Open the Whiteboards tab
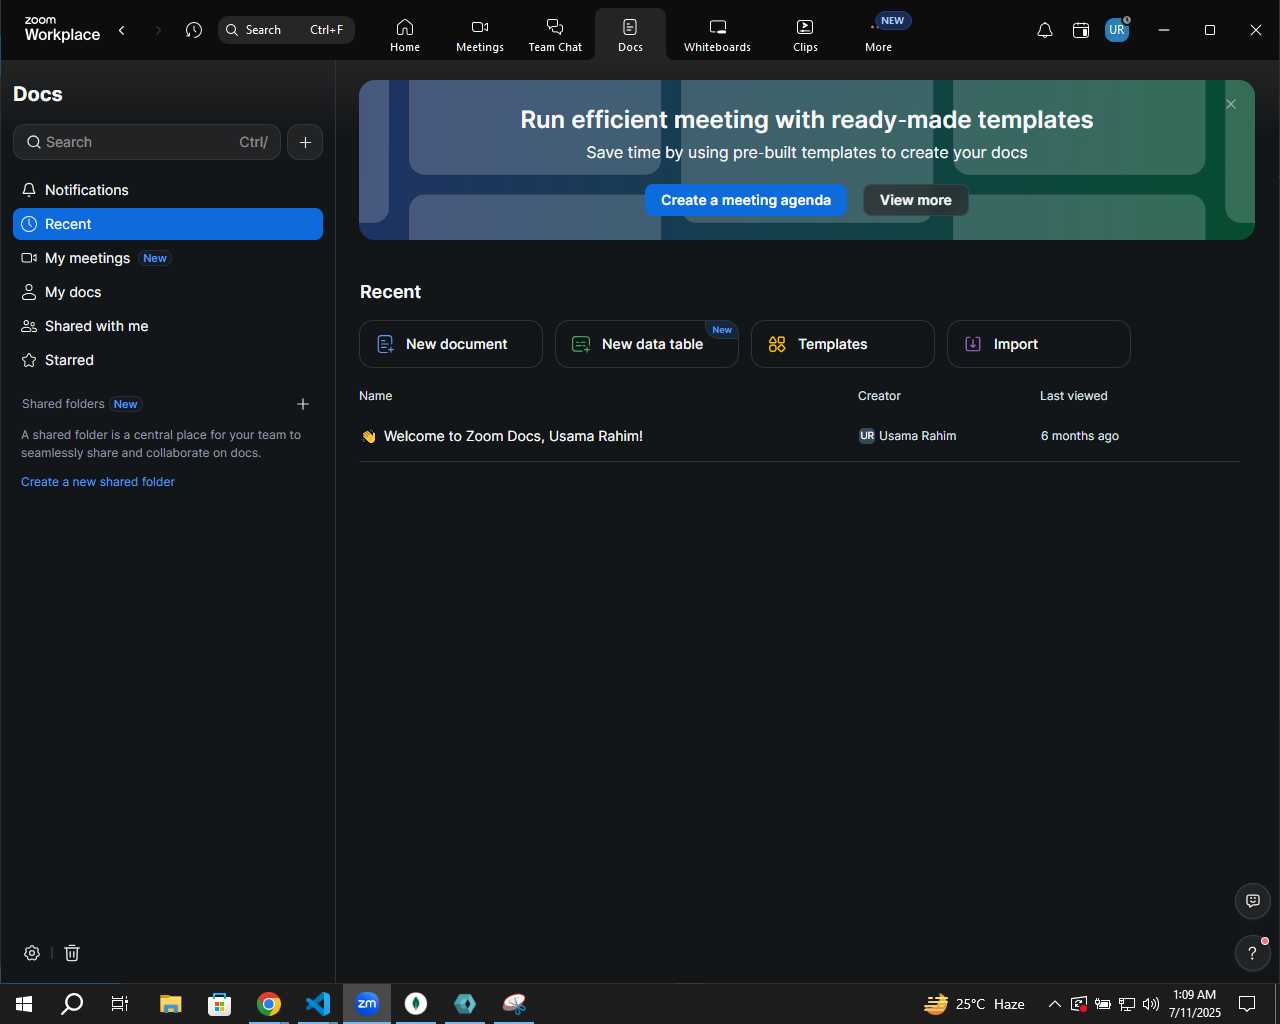 [x=717, y=35]
